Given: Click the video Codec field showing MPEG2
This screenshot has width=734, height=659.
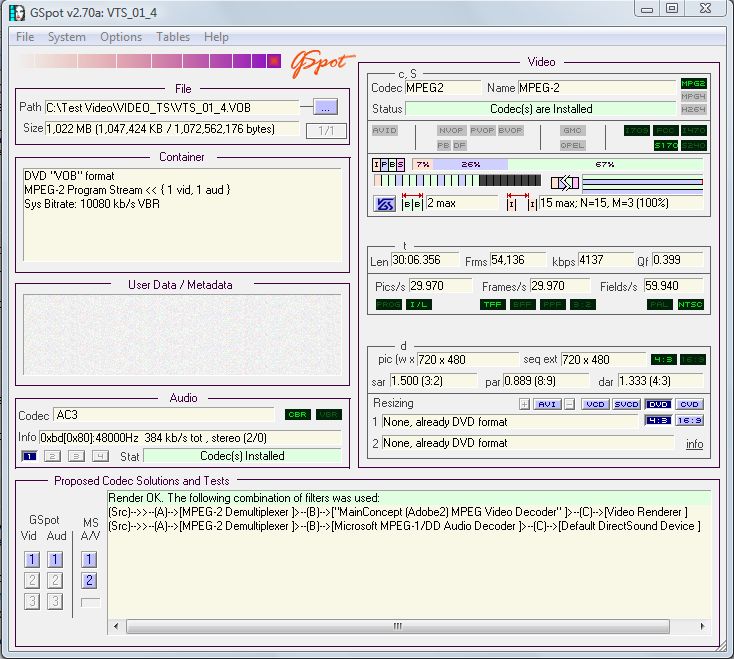Looking at the screenshot, I should click(x=443, y=88).
